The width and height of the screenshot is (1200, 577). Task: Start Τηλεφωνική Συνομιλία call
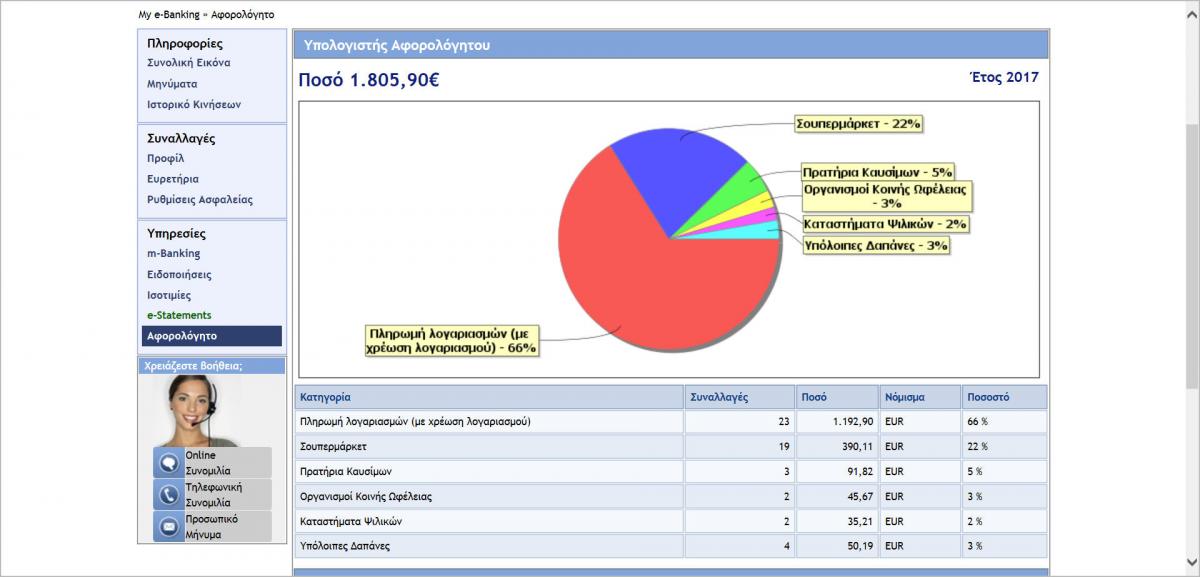(214, 495)
